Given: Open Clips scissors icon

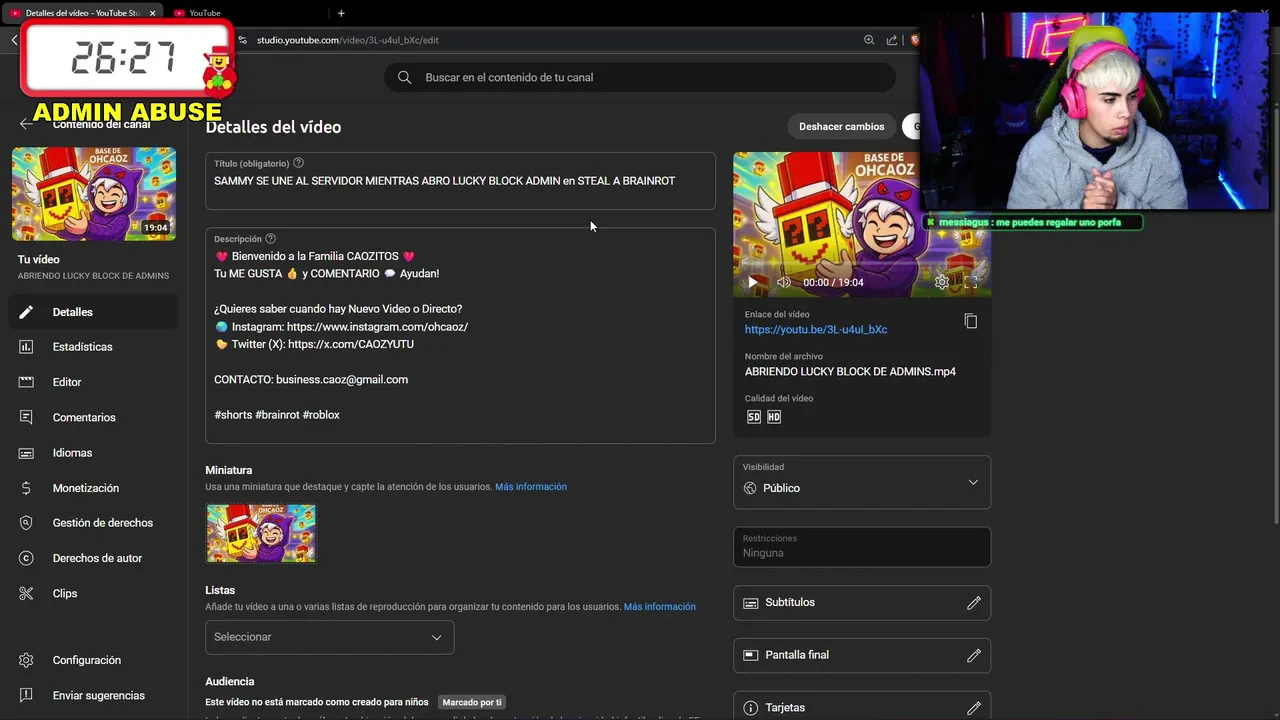Looking at the screenshot, I should 26,593.
